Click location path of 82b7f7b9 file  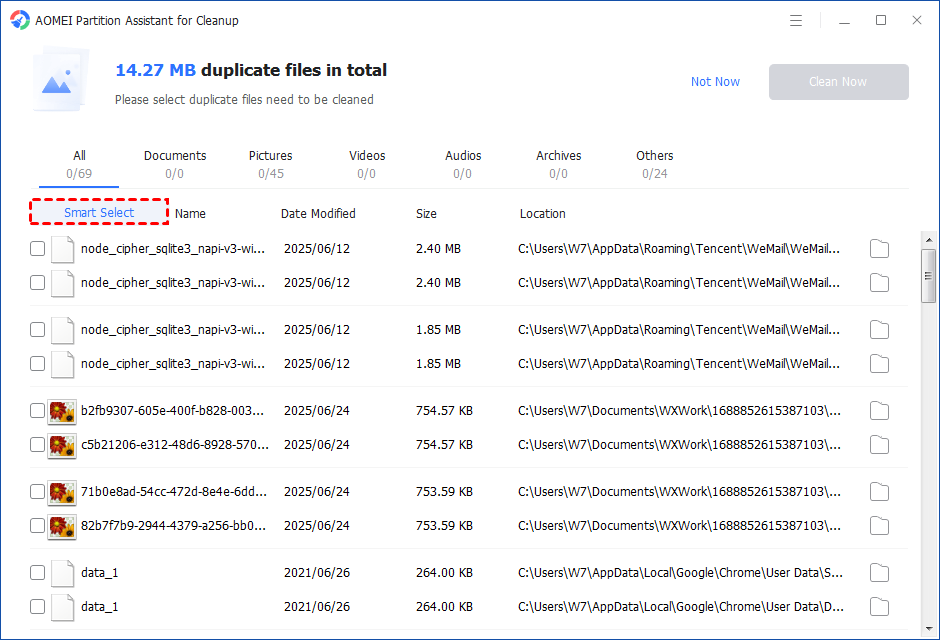679,526
